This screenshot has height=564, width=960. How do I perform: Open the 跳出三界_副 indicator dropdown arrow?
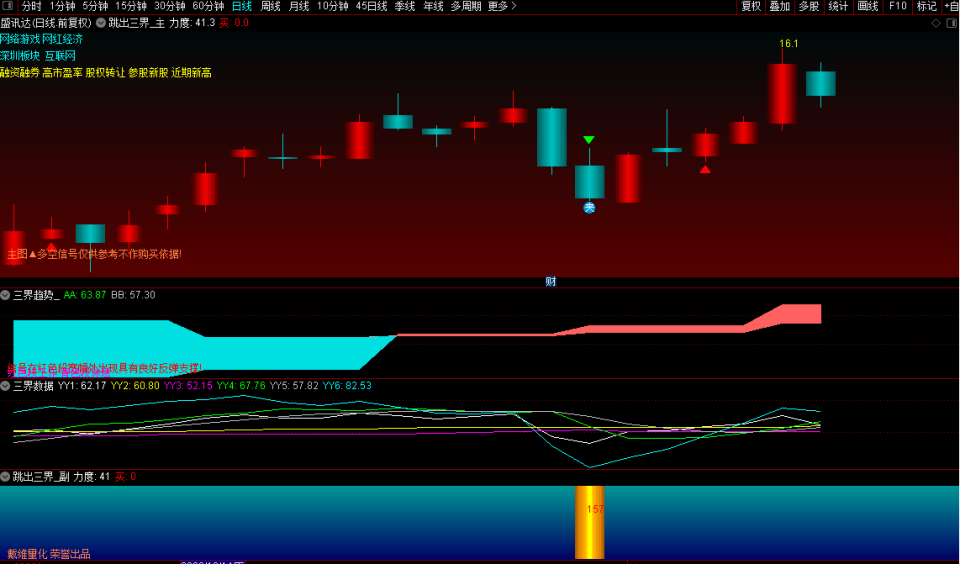click(x=6, y=477)
